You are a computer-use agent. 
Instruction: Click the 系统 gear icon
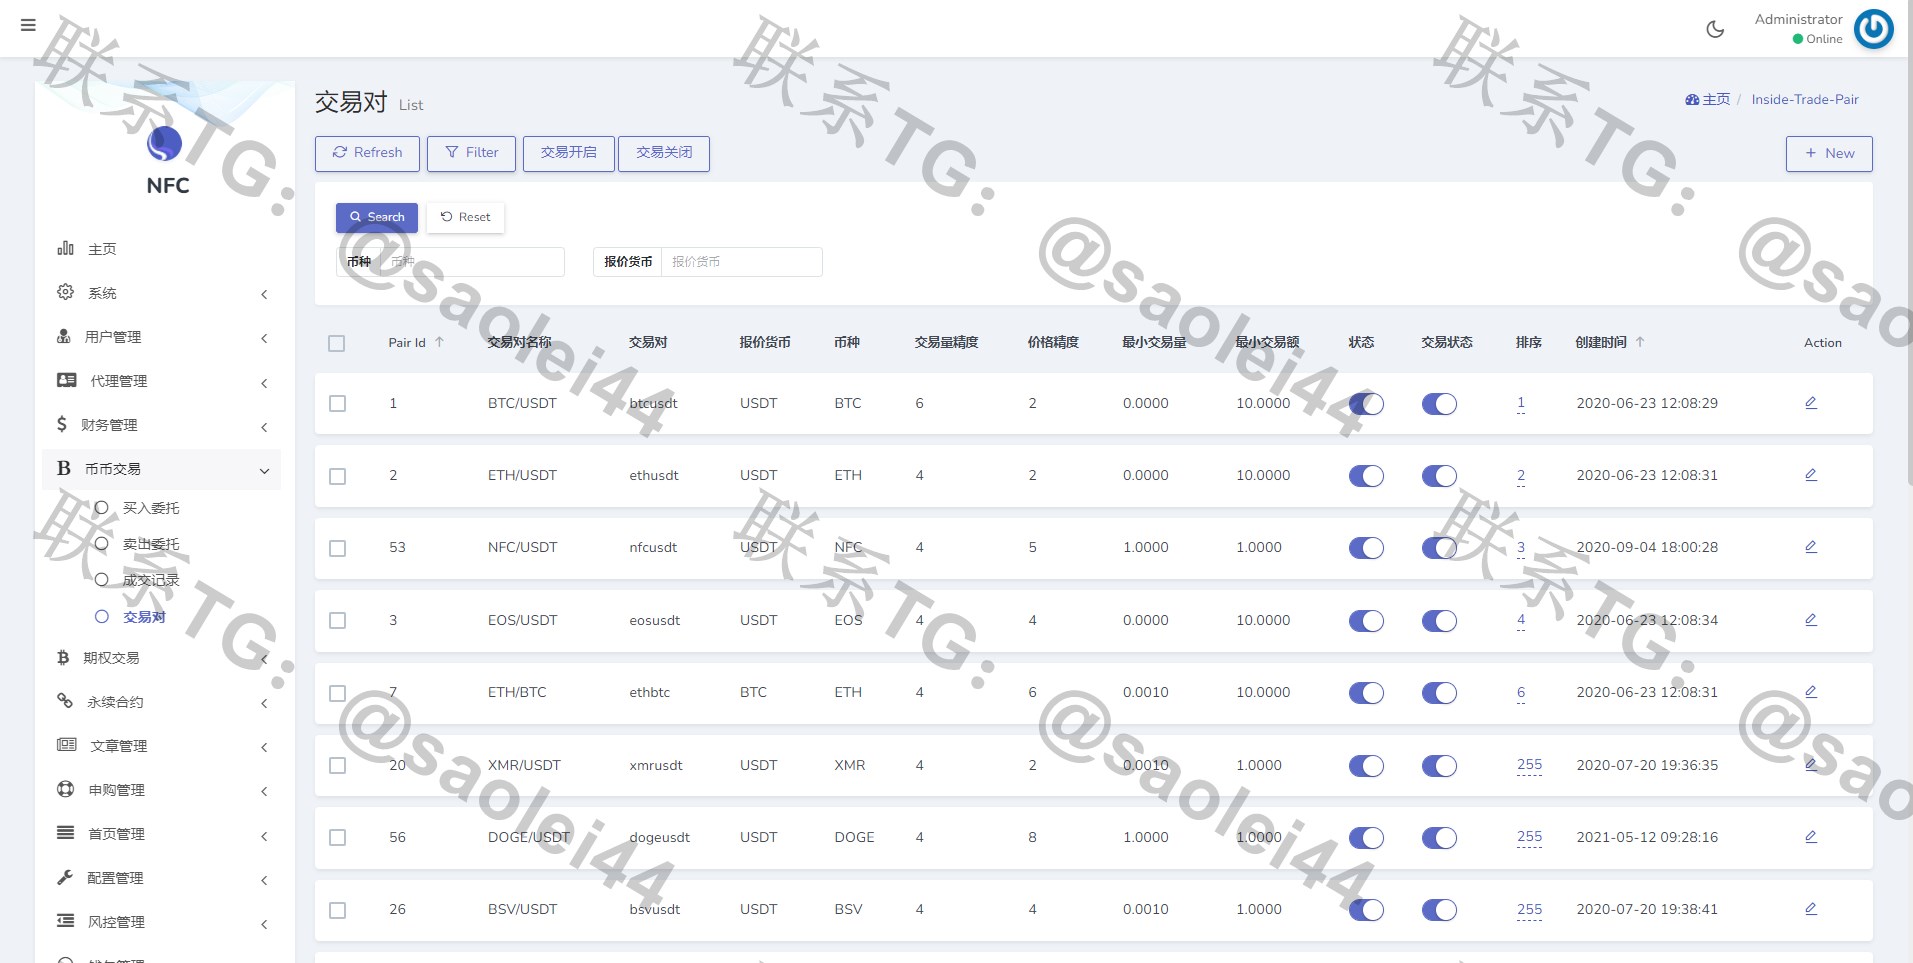point(66,292)
